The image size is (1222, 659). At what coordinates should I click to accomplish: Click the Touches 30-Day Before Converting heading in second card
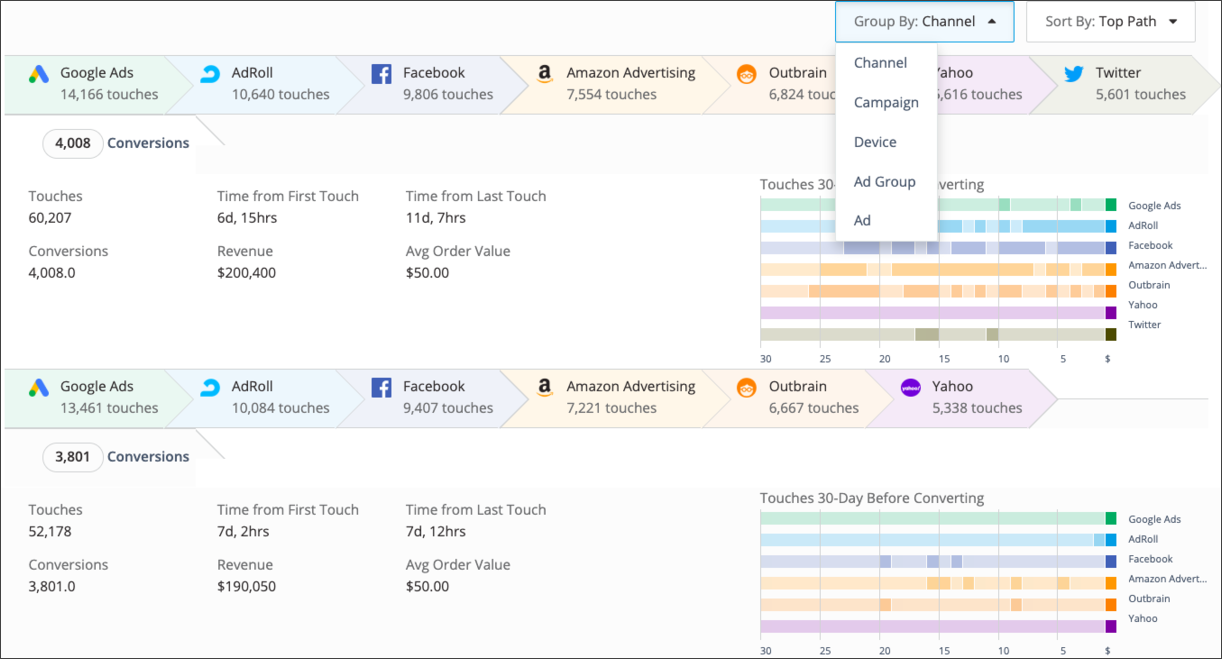pos(872,498)
